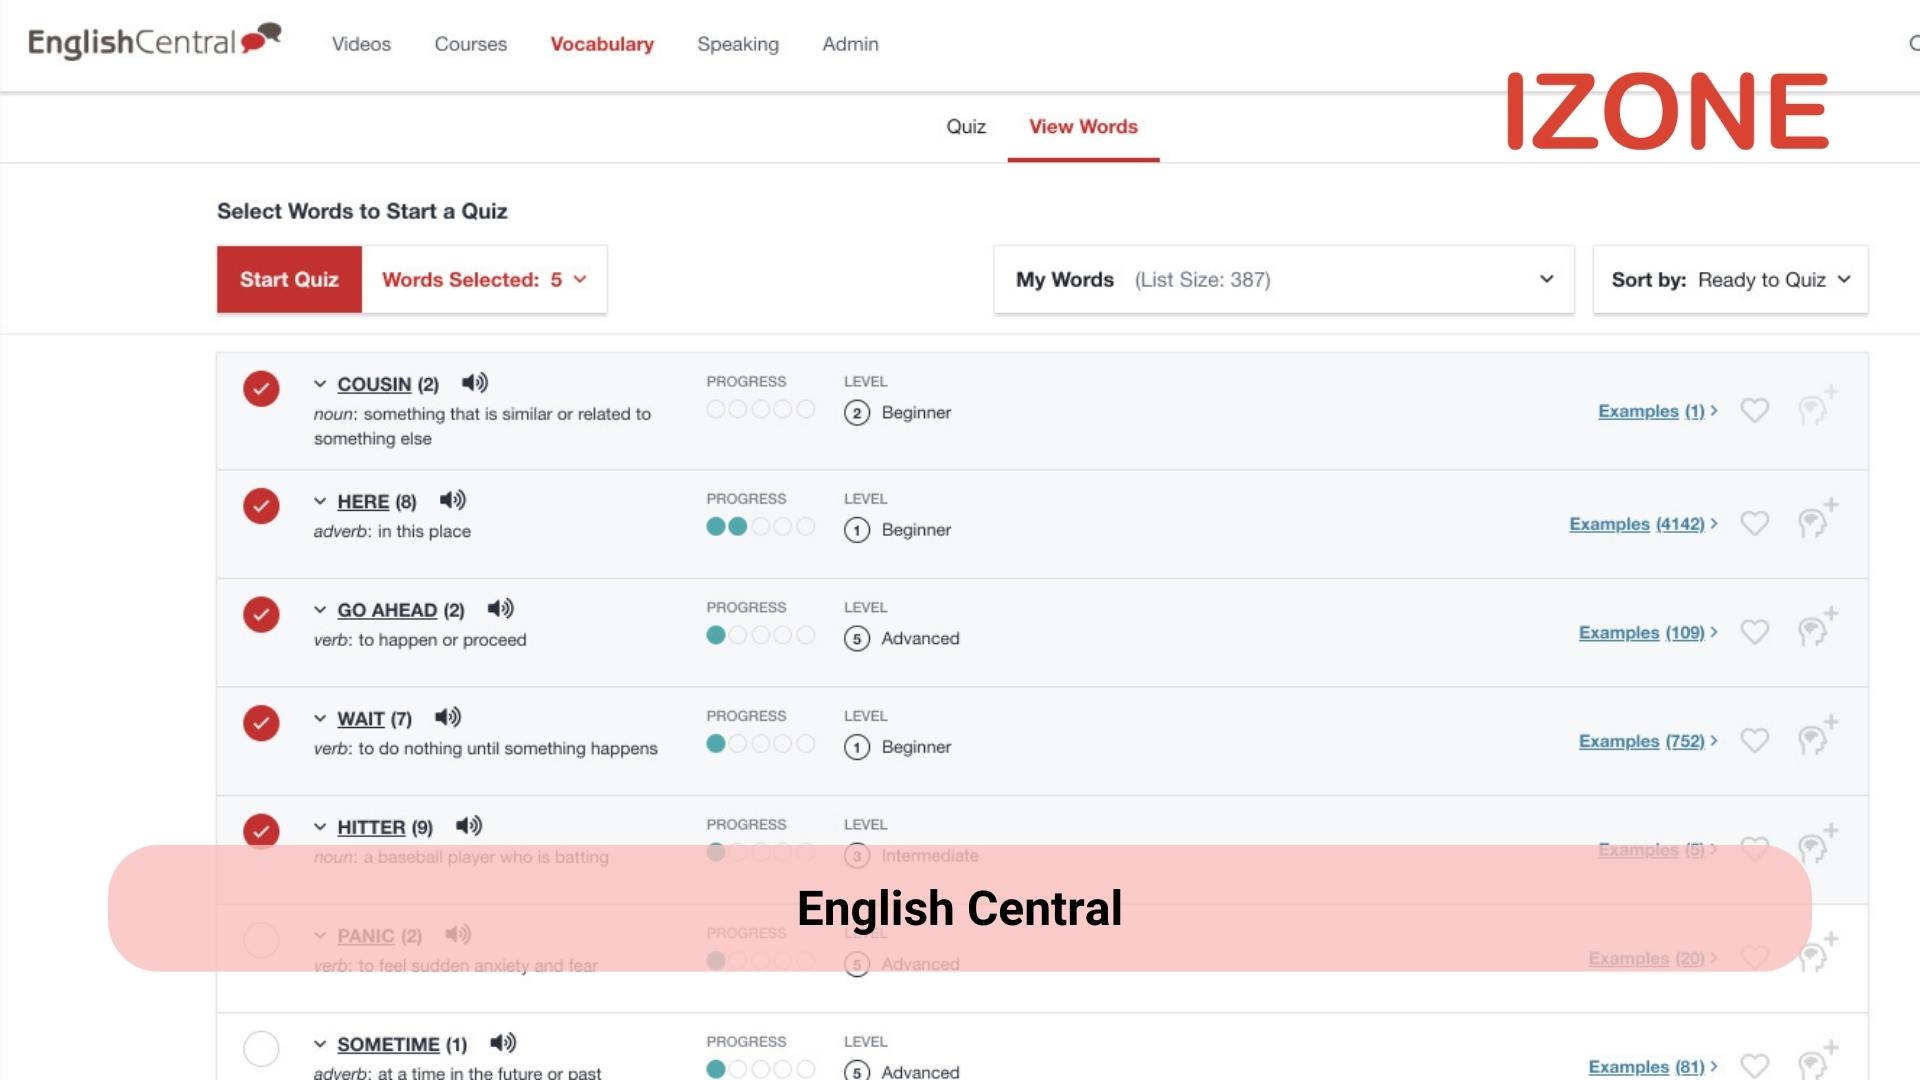Play audio pronunciation for HITTER
1920x1080 pixels.
pyautogui.click(x=469, y=826)
